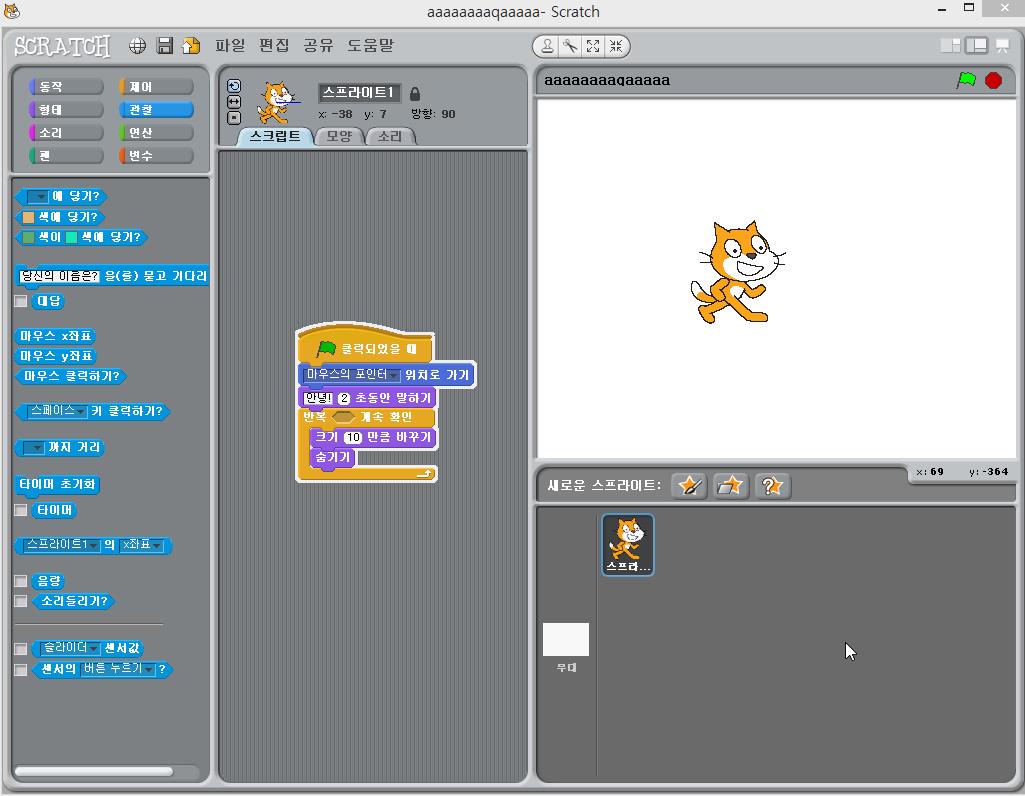Switch to presentation mode icon
This screenshot has width=1025, height=796.
(1002, 46)
